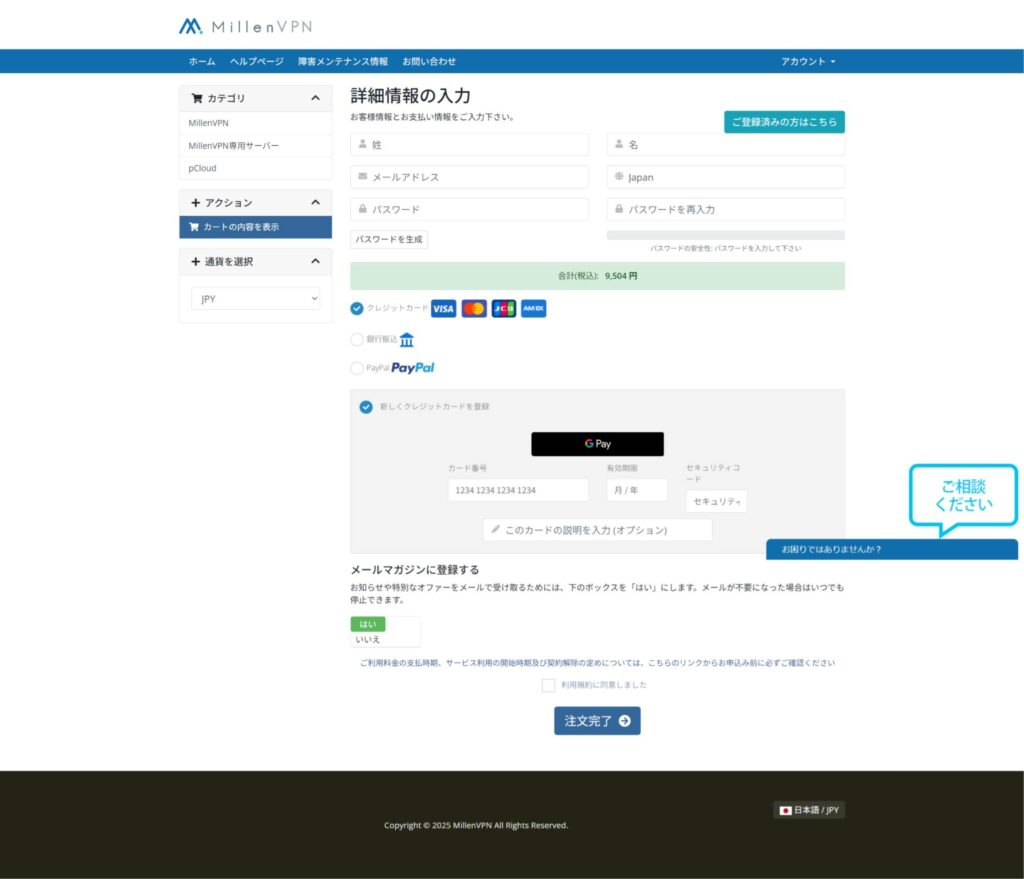
Task: Click お困りではありませんか？ help bar
Action: tap(892, 549)
